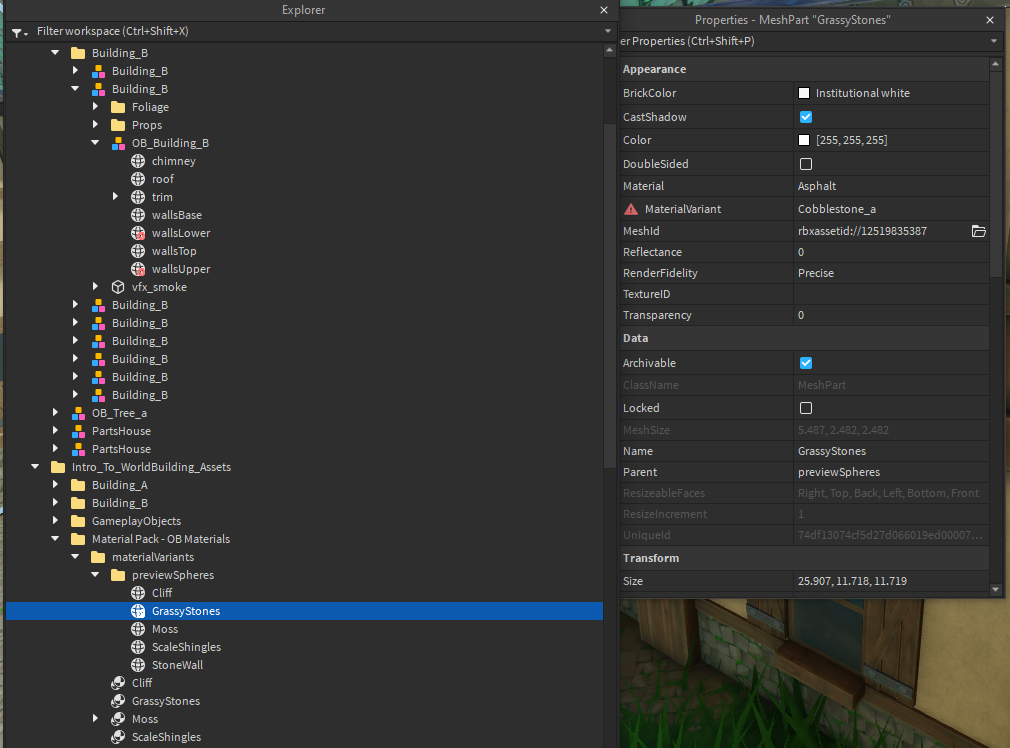This screenshot has height=748, width=1010.
Task: Open the MeshId asset picker folder icon
Action: [x=977, y=231]
